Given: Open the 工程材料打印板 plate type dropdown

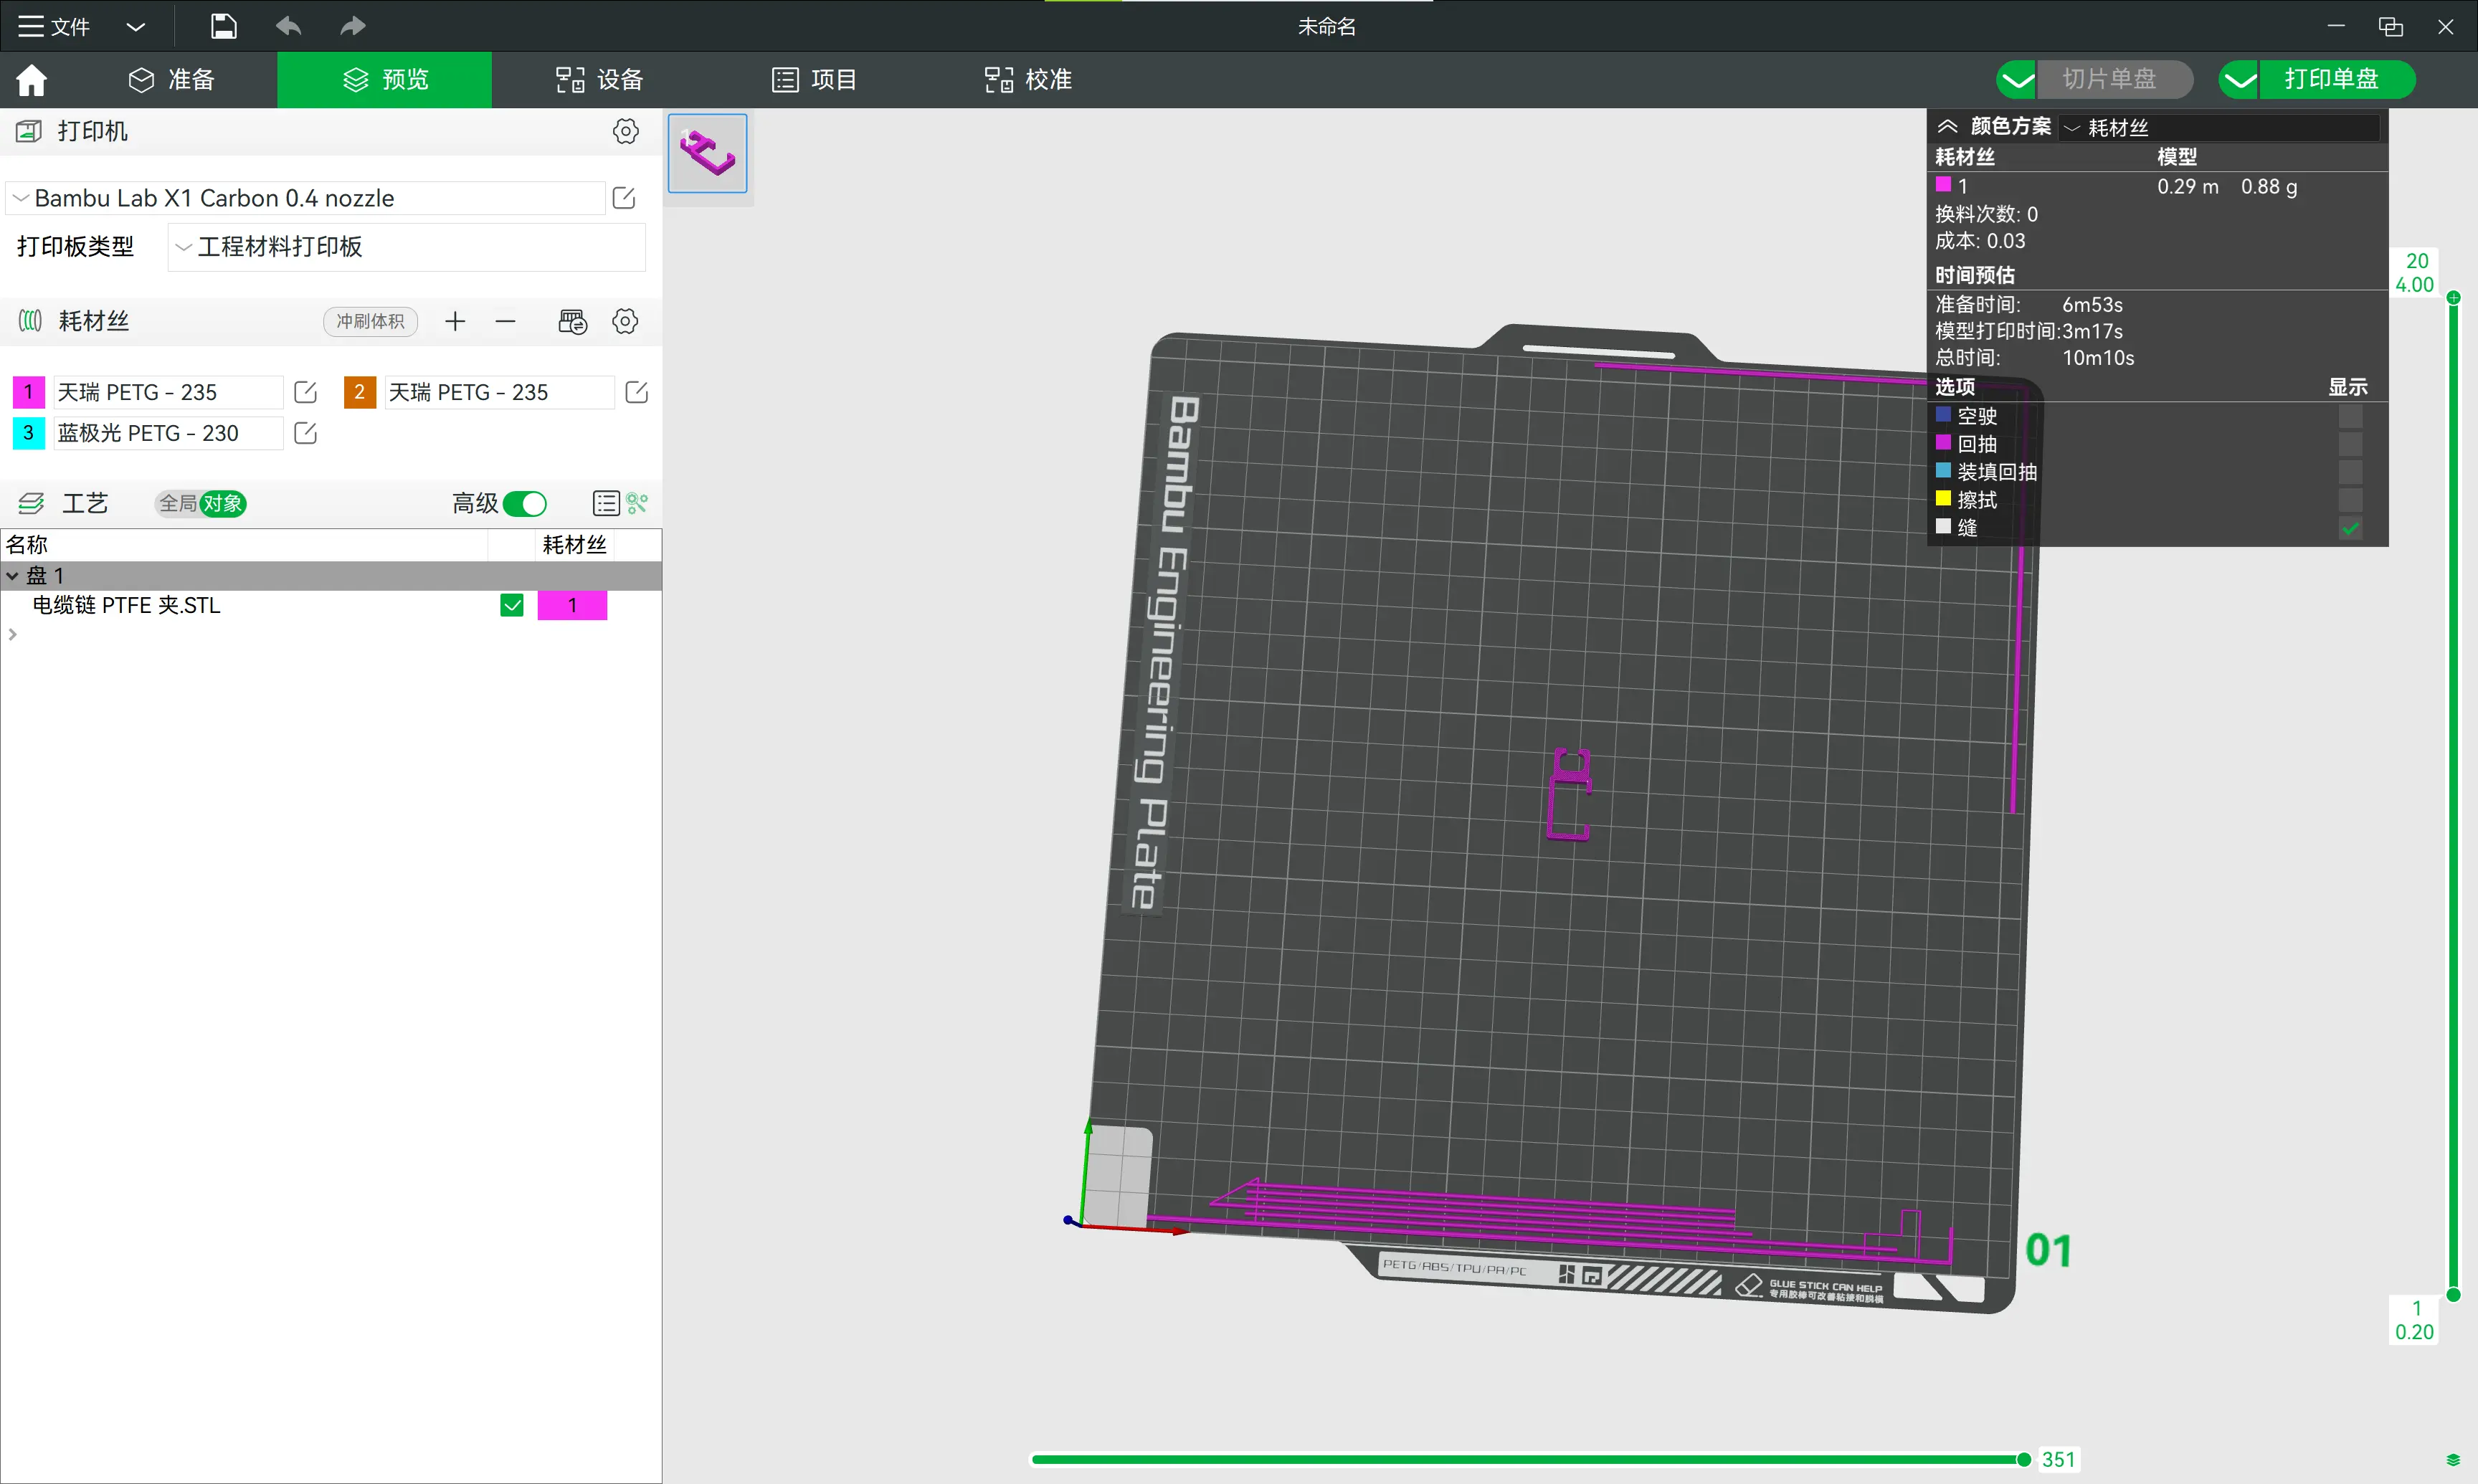Looking at the screenshot, I should click(406, 247).
